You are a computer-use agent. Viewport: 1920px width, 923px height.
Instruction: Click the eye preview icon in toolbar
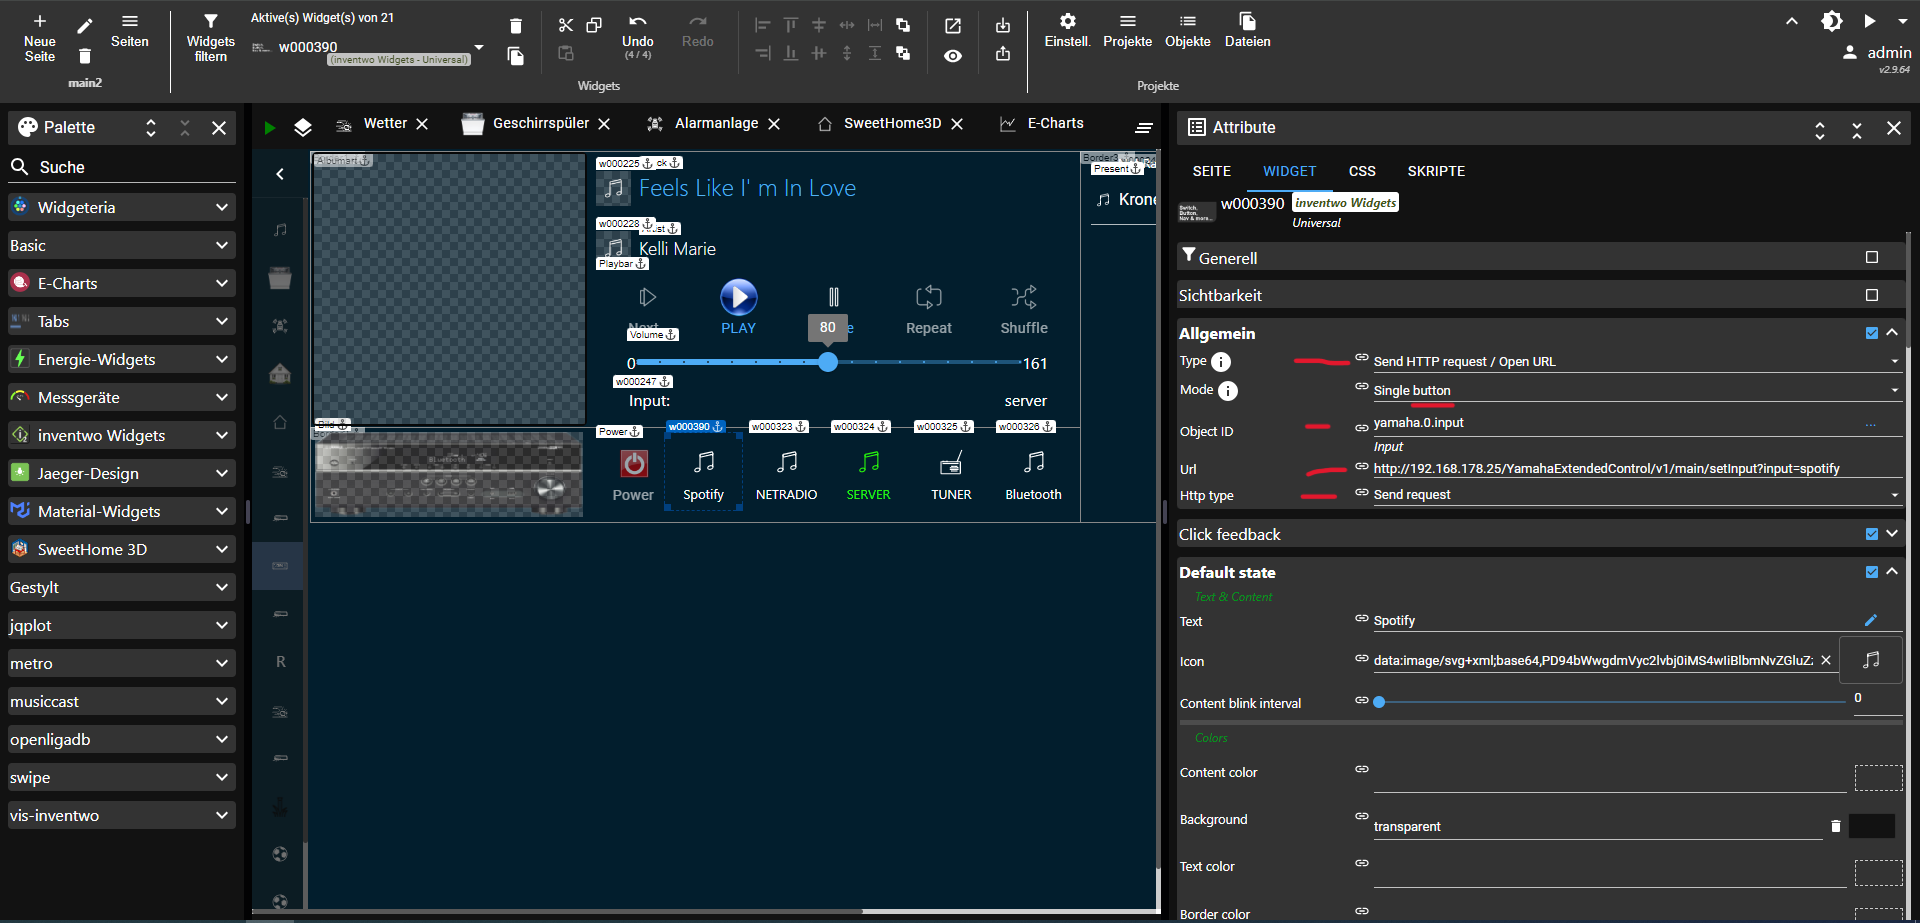[x=953, y=56]
